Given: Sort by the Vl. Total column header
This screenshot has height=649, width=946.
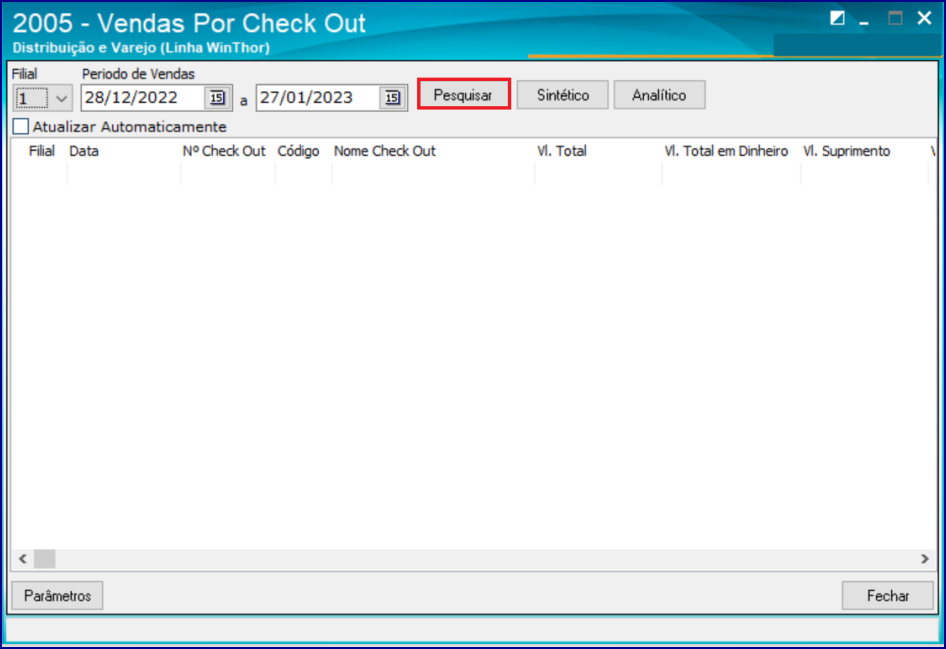Looking at the screenshot, I should click(x=598, y=151).
